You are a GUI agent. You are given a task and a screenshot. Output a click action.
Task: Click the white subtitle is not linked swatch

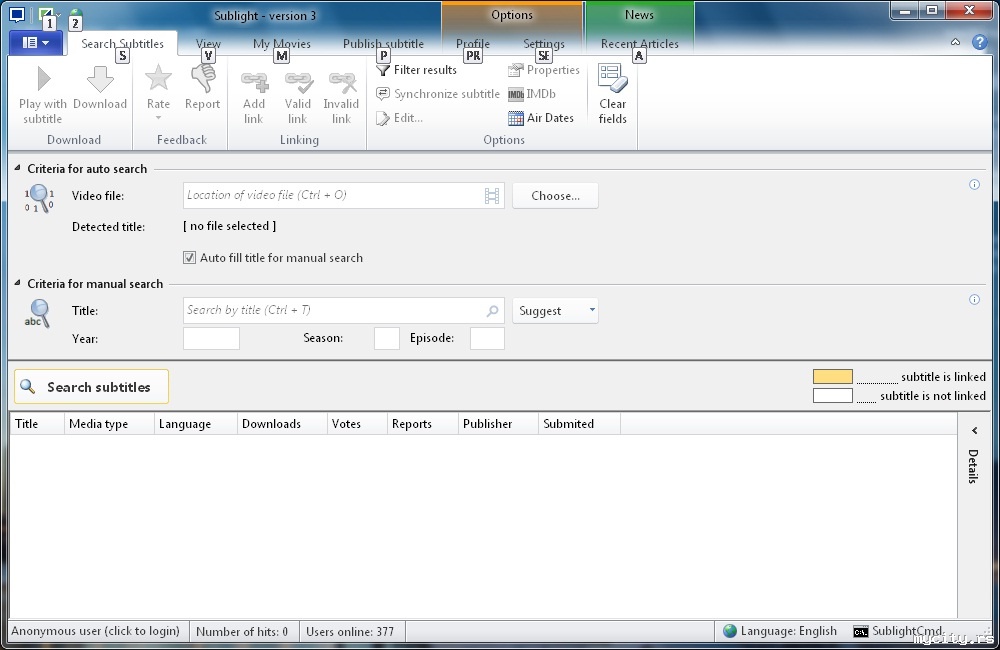tap(833, 395)
